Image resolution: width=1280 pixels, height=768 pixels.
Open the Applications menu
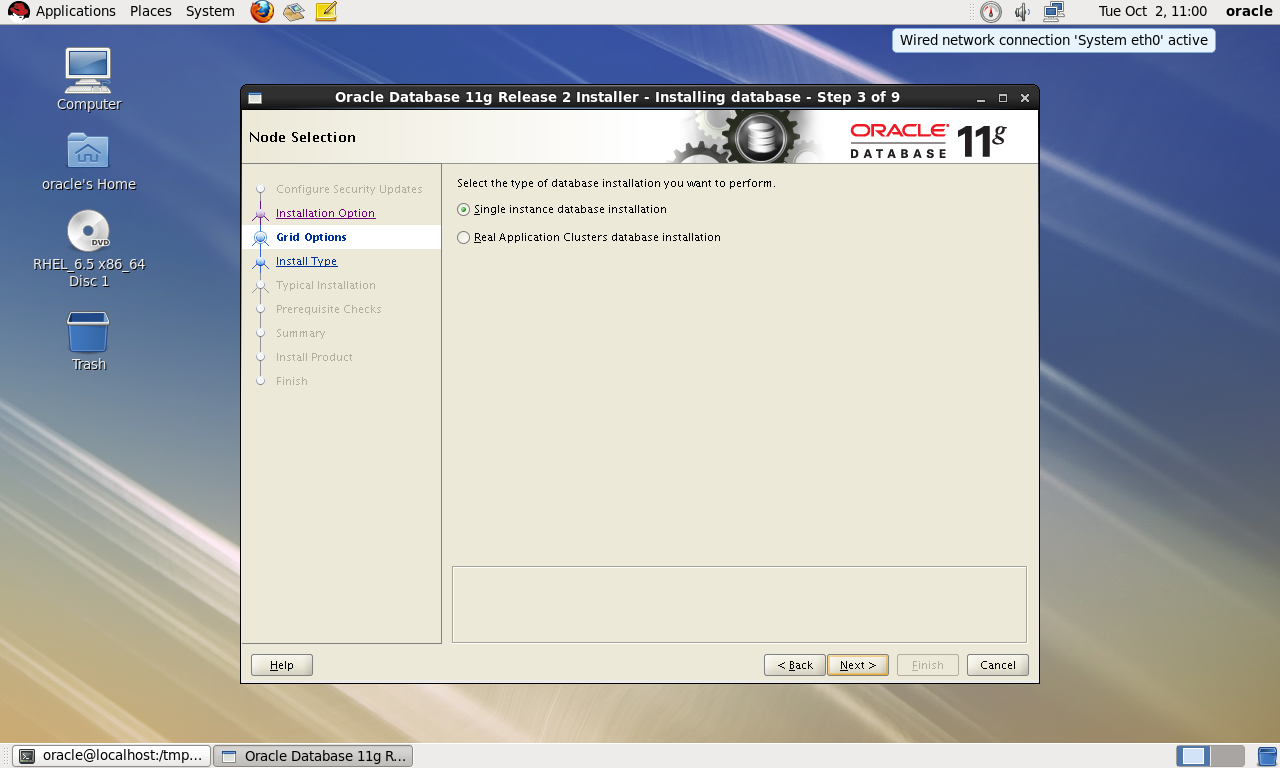76,11
